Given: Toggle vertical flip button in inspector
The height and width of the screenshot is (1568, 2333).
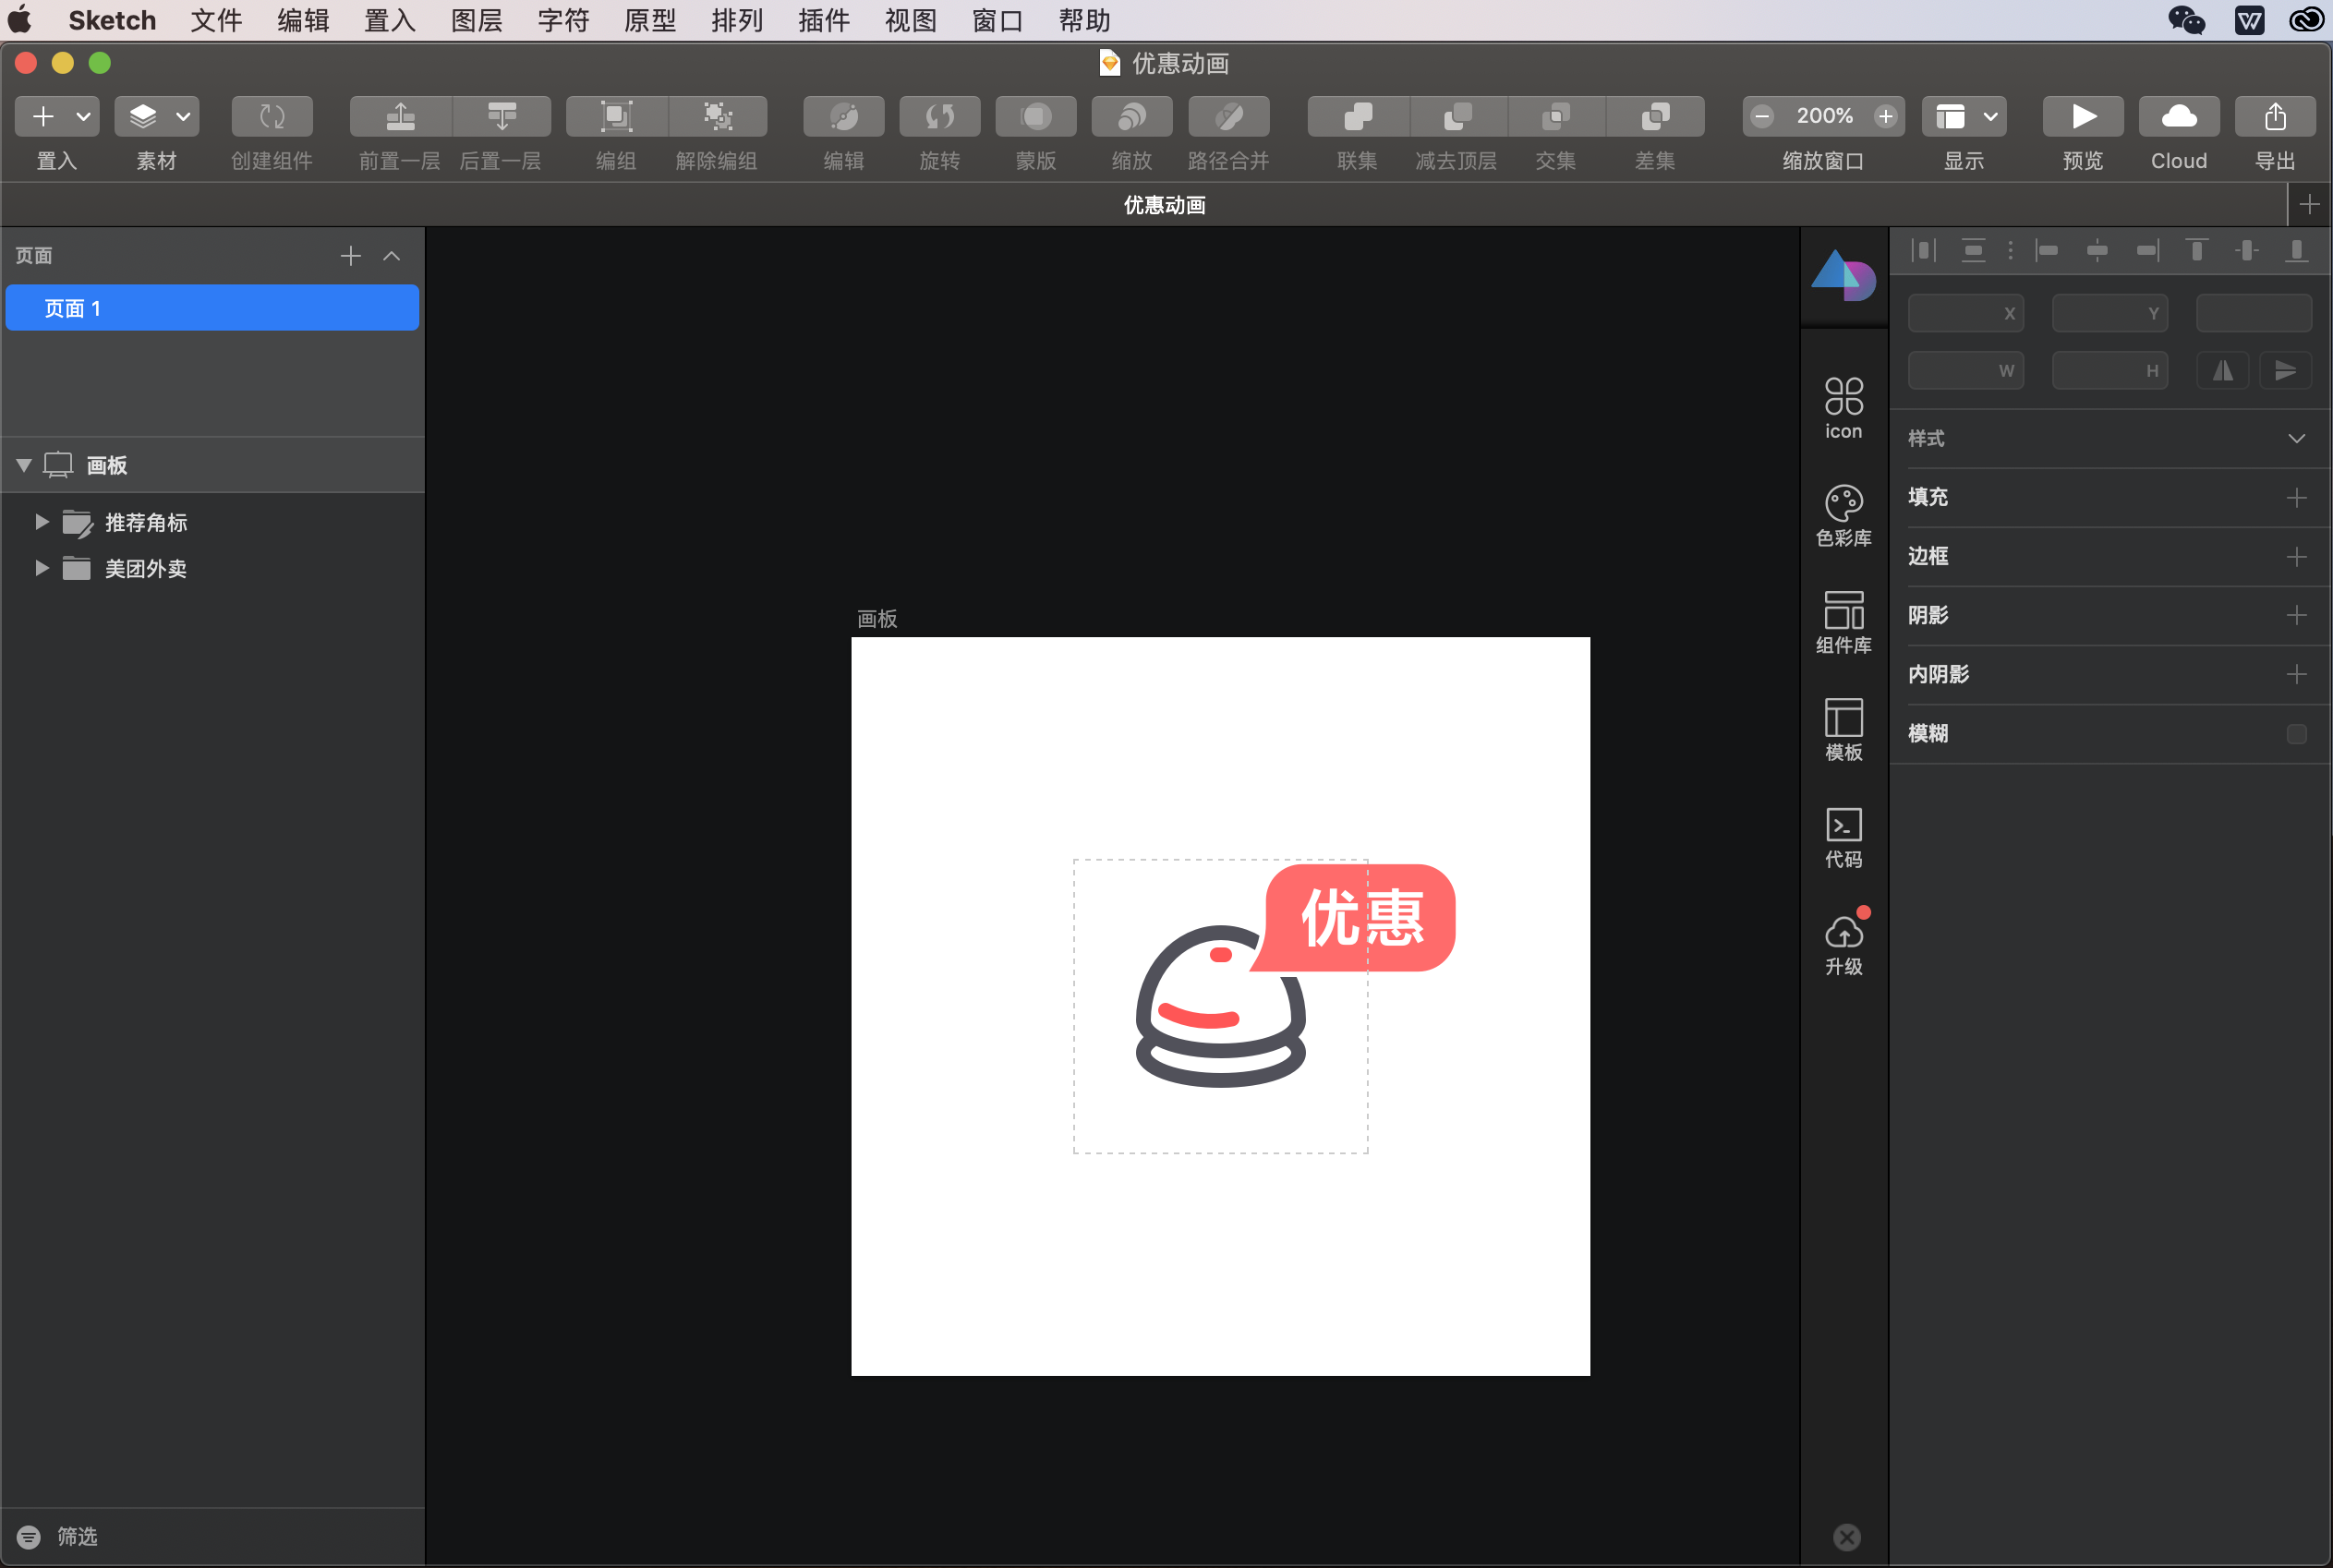Looking at the screenshot, I should pyautogui.click(x=2285, y=371).
